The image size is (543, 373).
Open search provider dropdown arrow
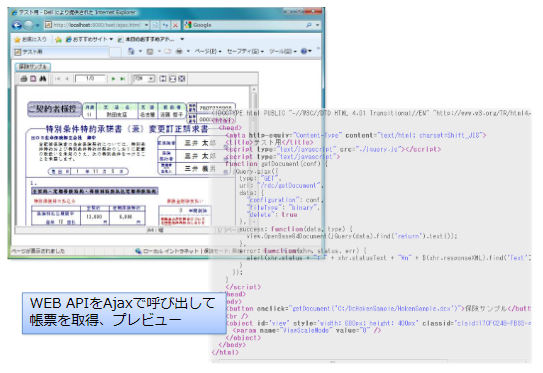pyautogui.click(x=317, y=25)
